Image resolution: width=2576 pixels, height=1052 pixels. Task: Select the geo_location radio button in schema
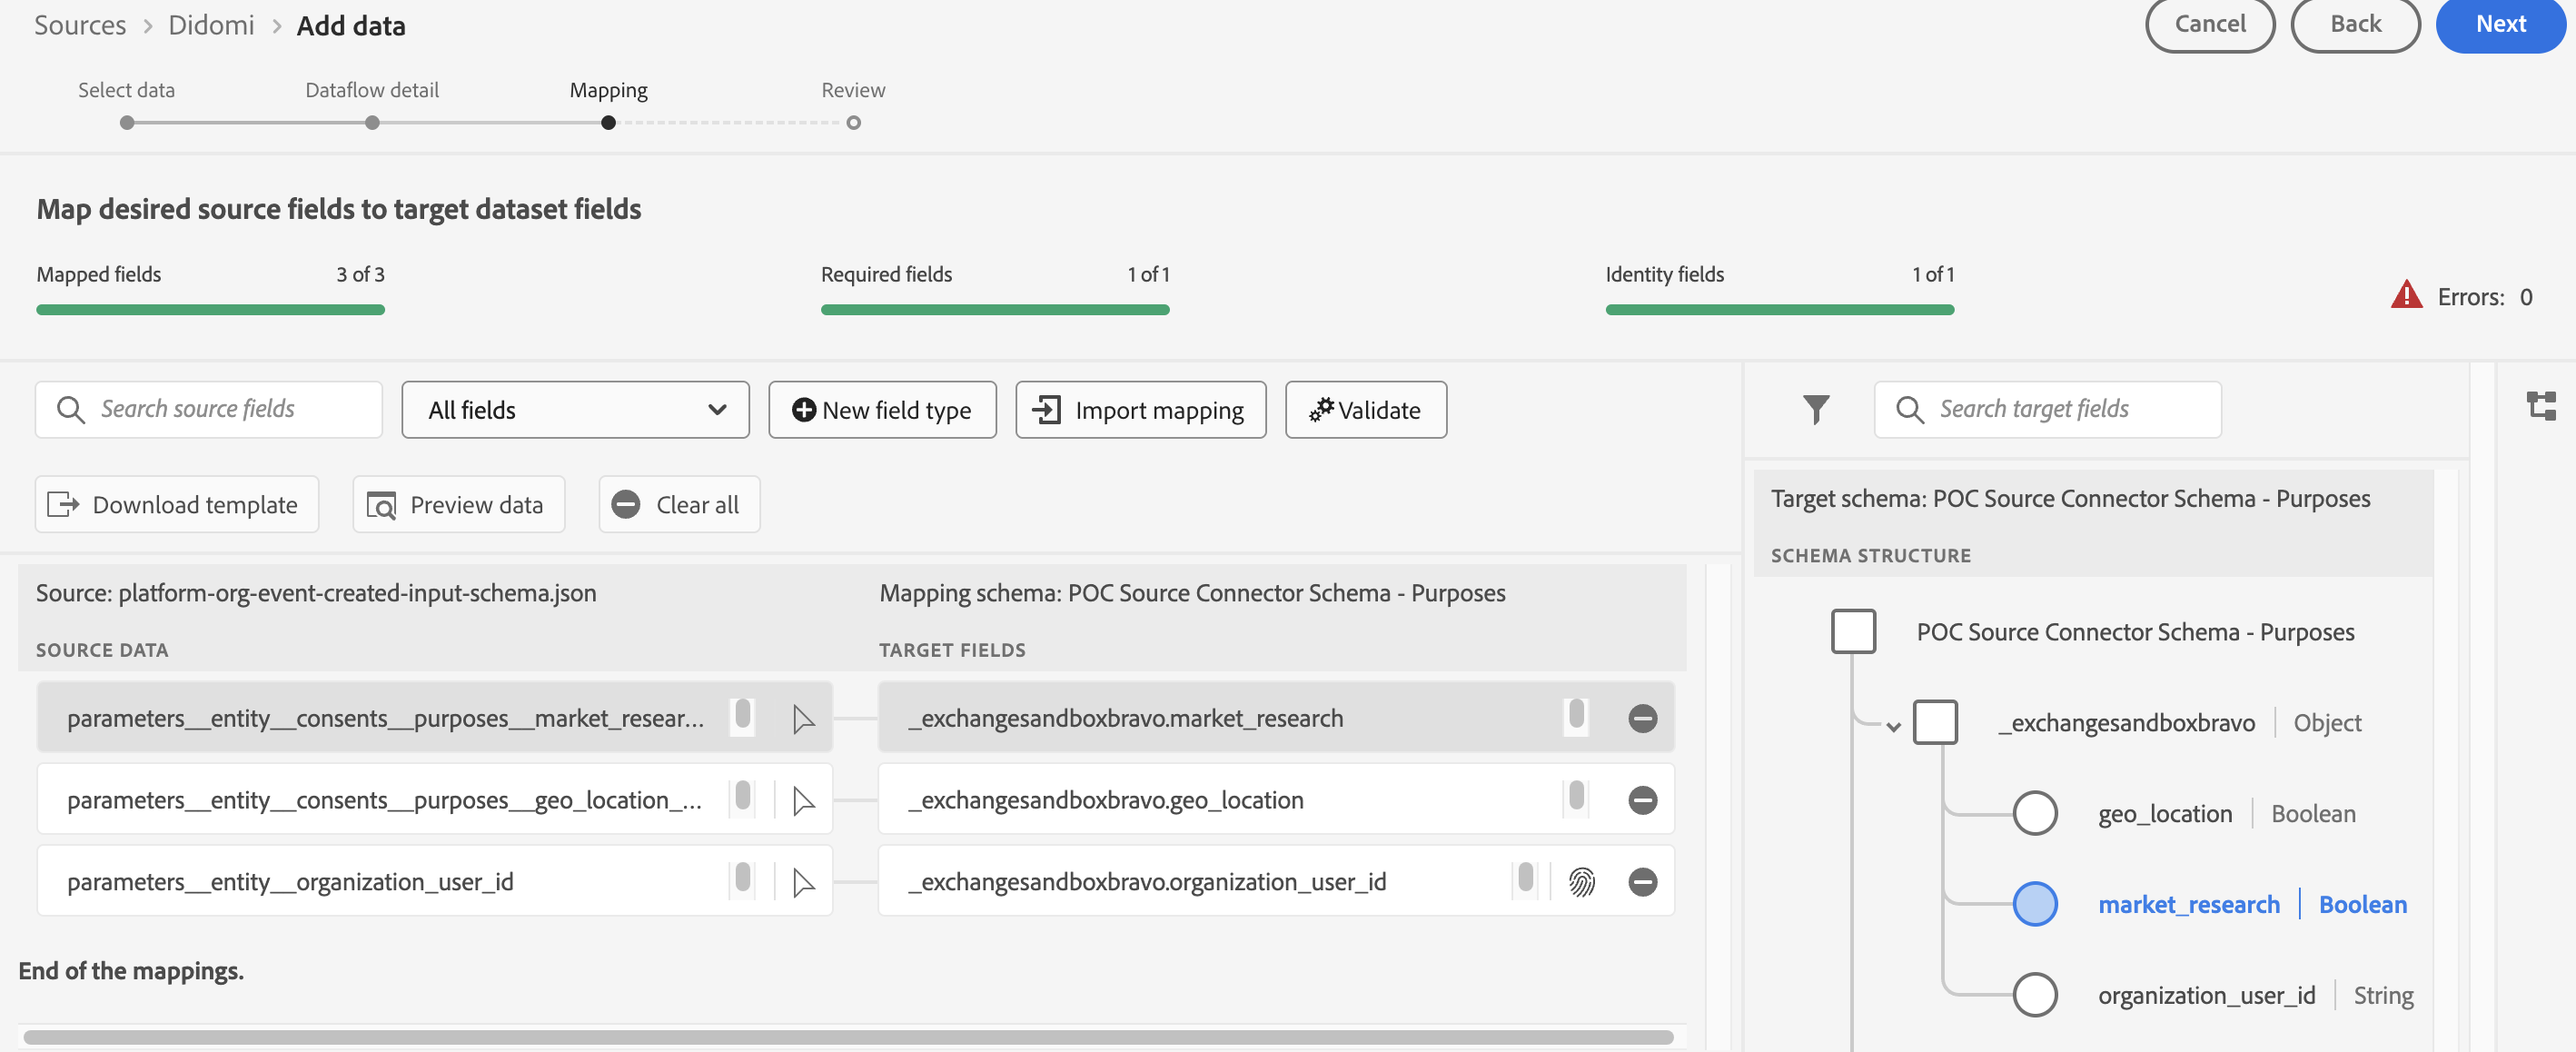tap(2034, 813)
